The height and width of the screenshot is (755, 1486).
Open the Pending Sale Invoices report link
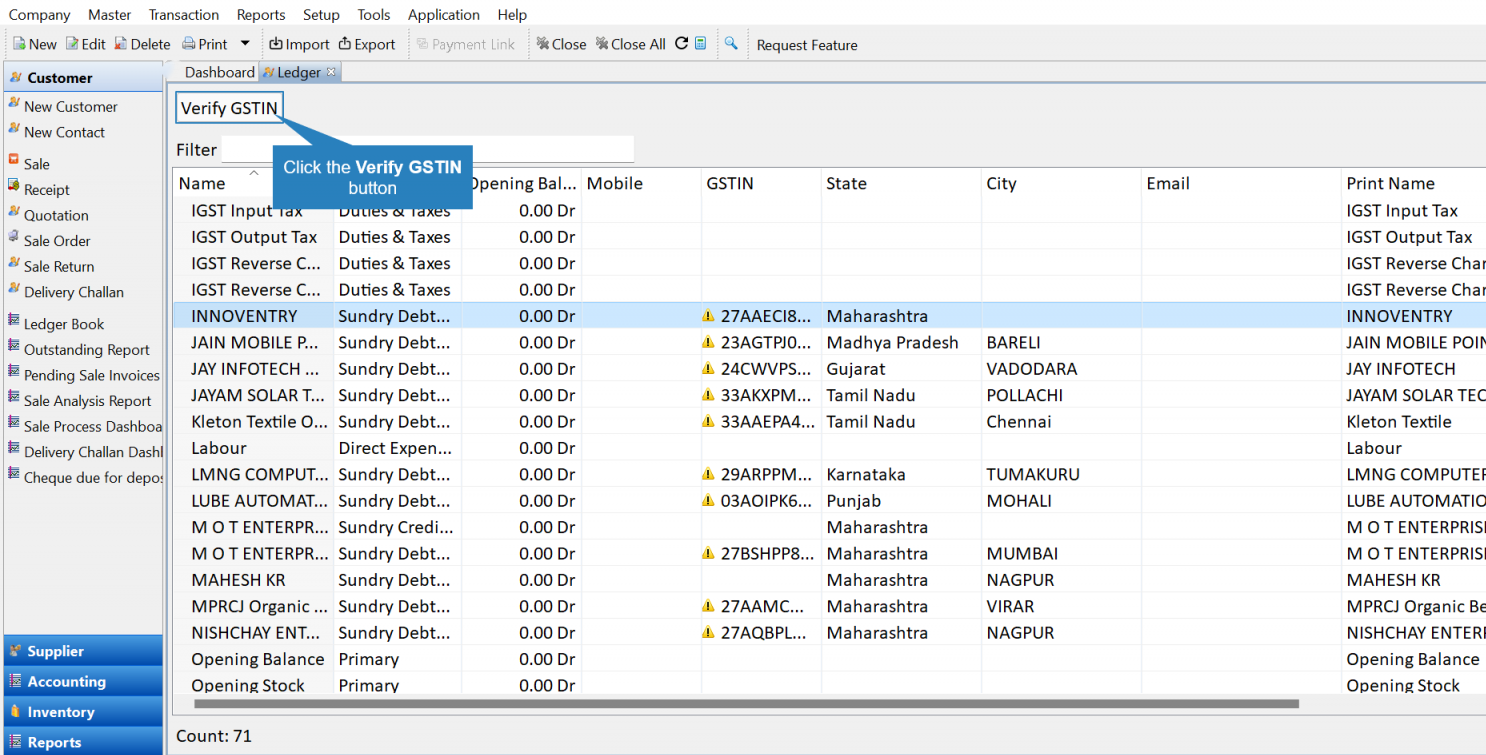92,375
